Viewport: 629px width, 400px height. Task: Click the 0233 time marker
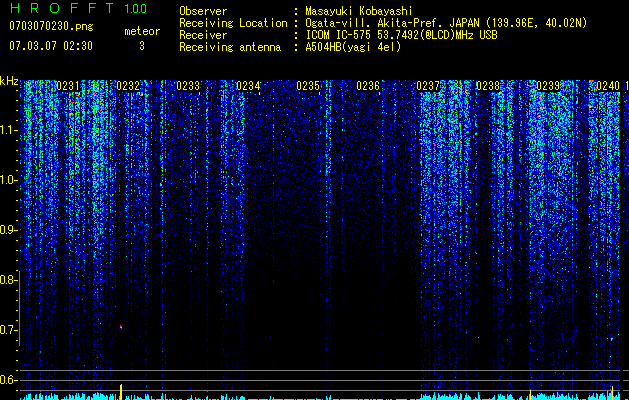[188, 86]
